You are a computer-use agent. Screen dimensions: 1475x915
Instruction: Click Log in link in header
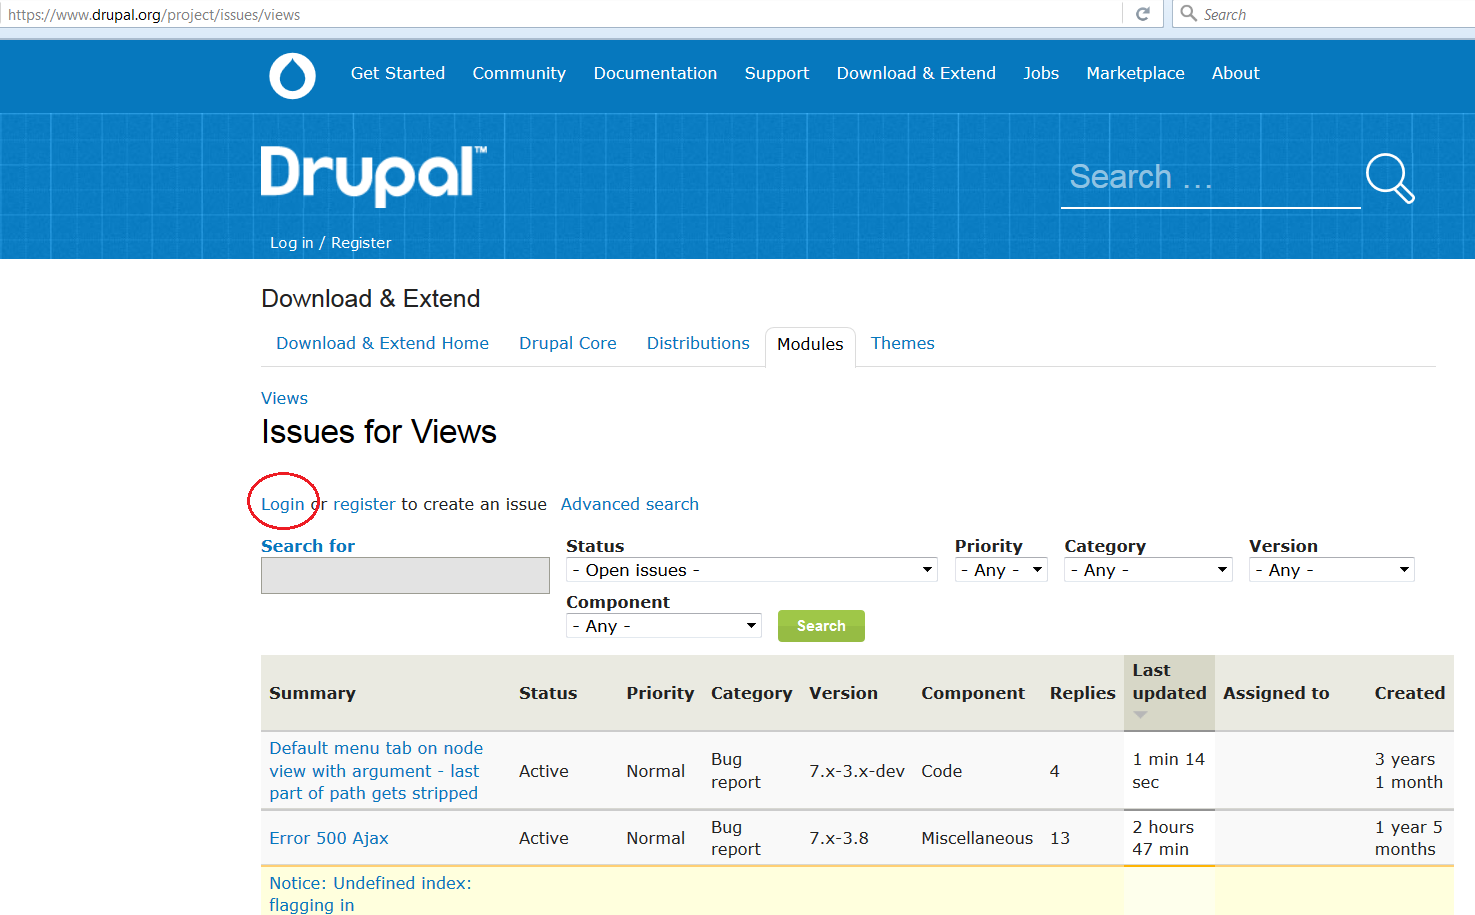(291, 243)
